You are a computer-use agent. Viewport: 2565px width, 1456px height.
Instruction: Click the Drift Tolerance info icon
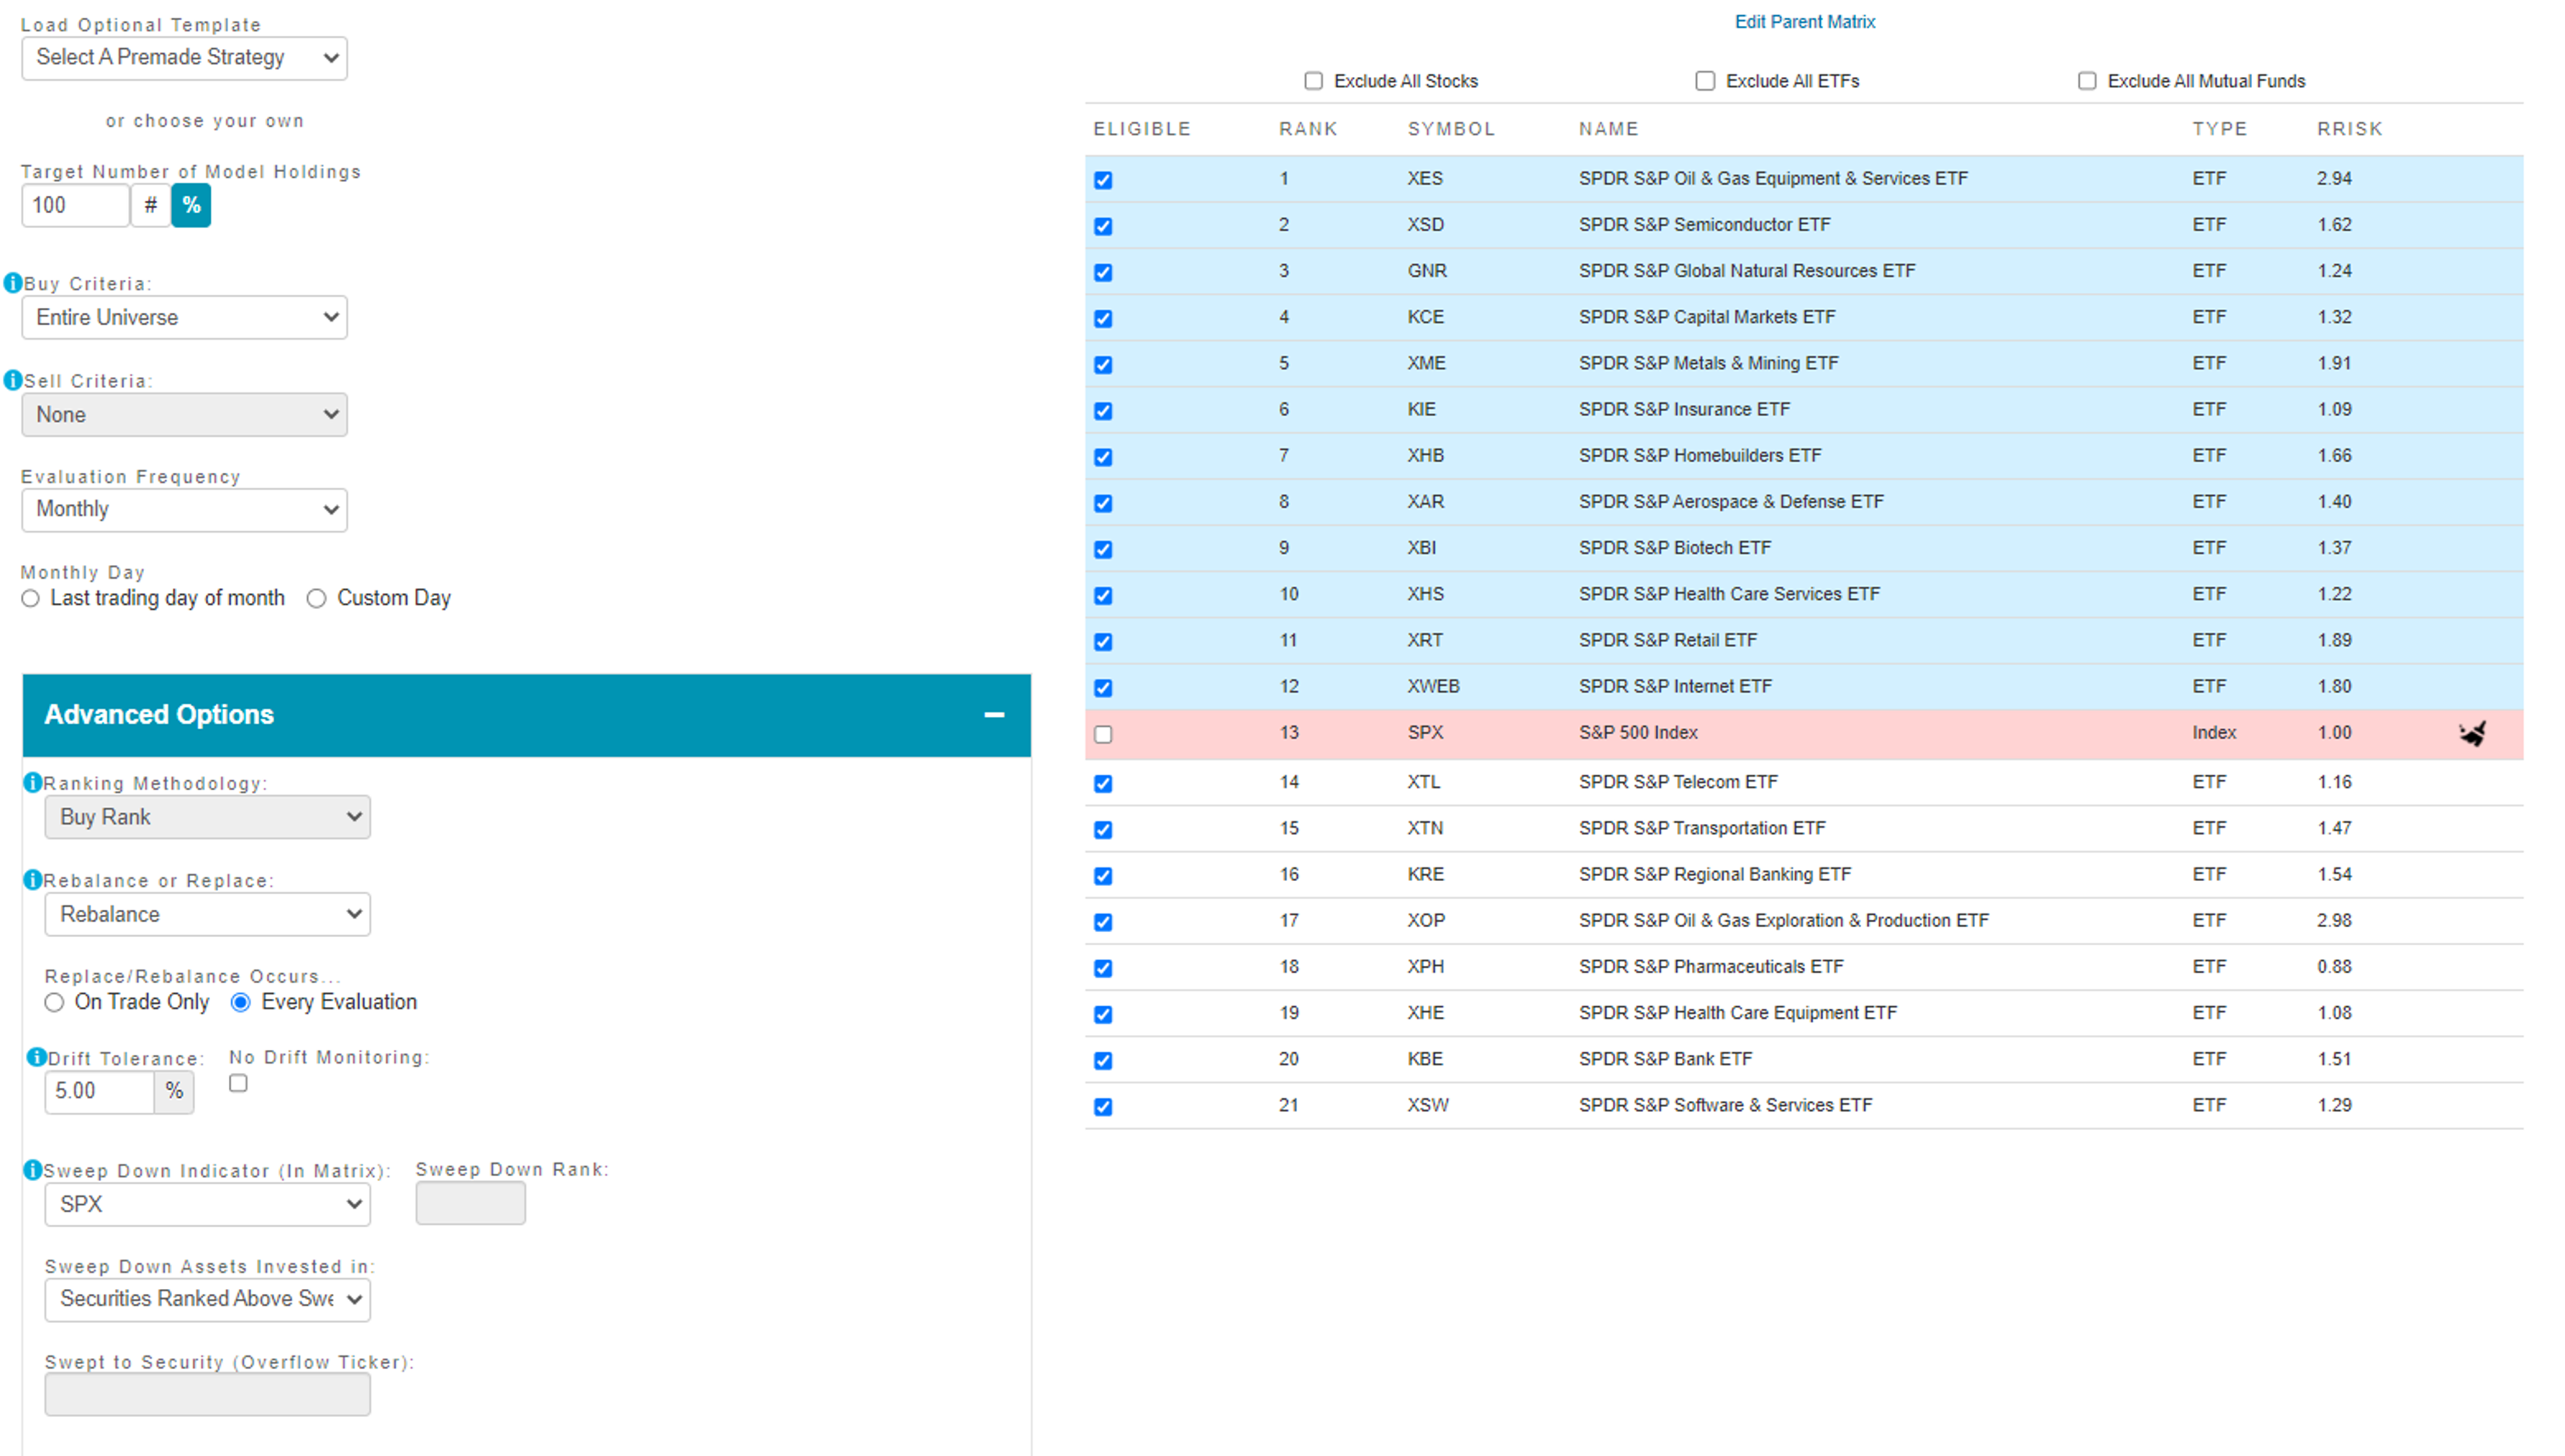[x=37, y=1056]
